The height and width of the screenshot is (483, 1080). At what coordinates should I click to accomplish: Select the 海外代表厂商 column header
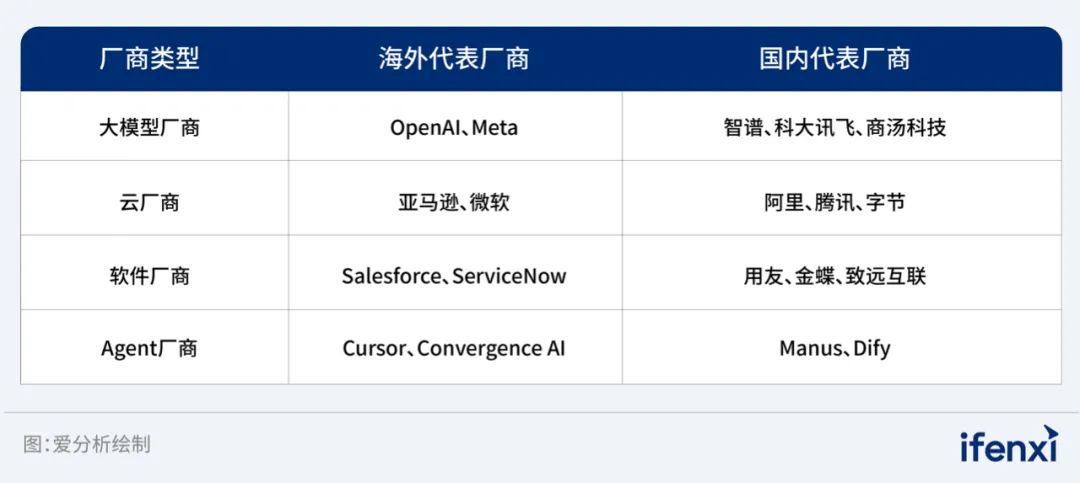point(454,59)
